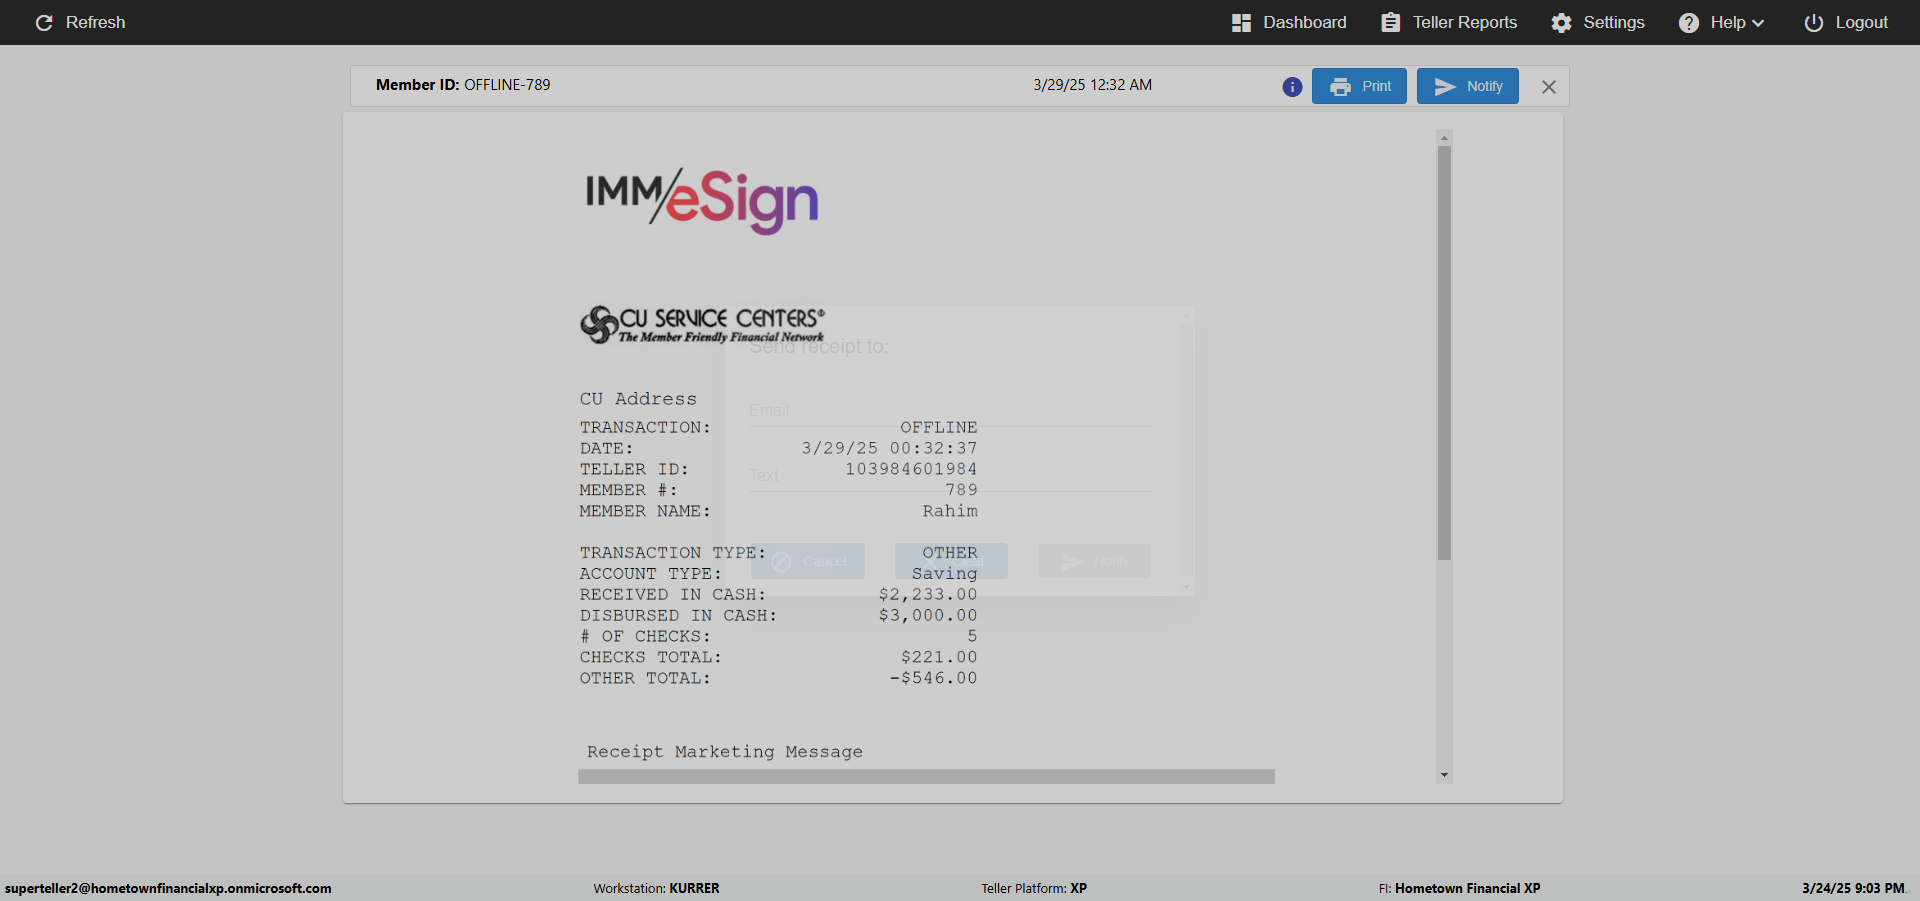Viewport: 1920px width, 901px height.
Task: Click the receipt's vertical scrollbar thumb
Action: 1444,353
